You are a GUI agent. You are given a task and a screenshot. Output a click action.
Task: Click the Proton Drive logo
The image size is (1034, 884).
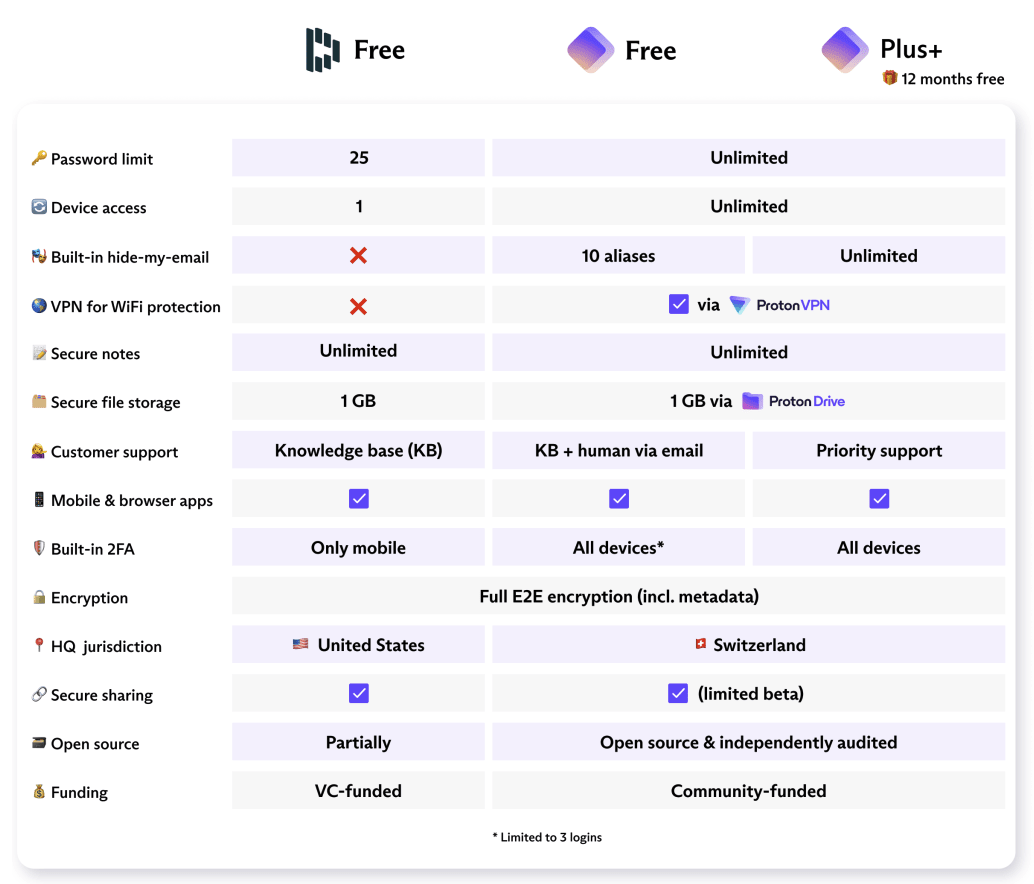click(x=794, y=401)
